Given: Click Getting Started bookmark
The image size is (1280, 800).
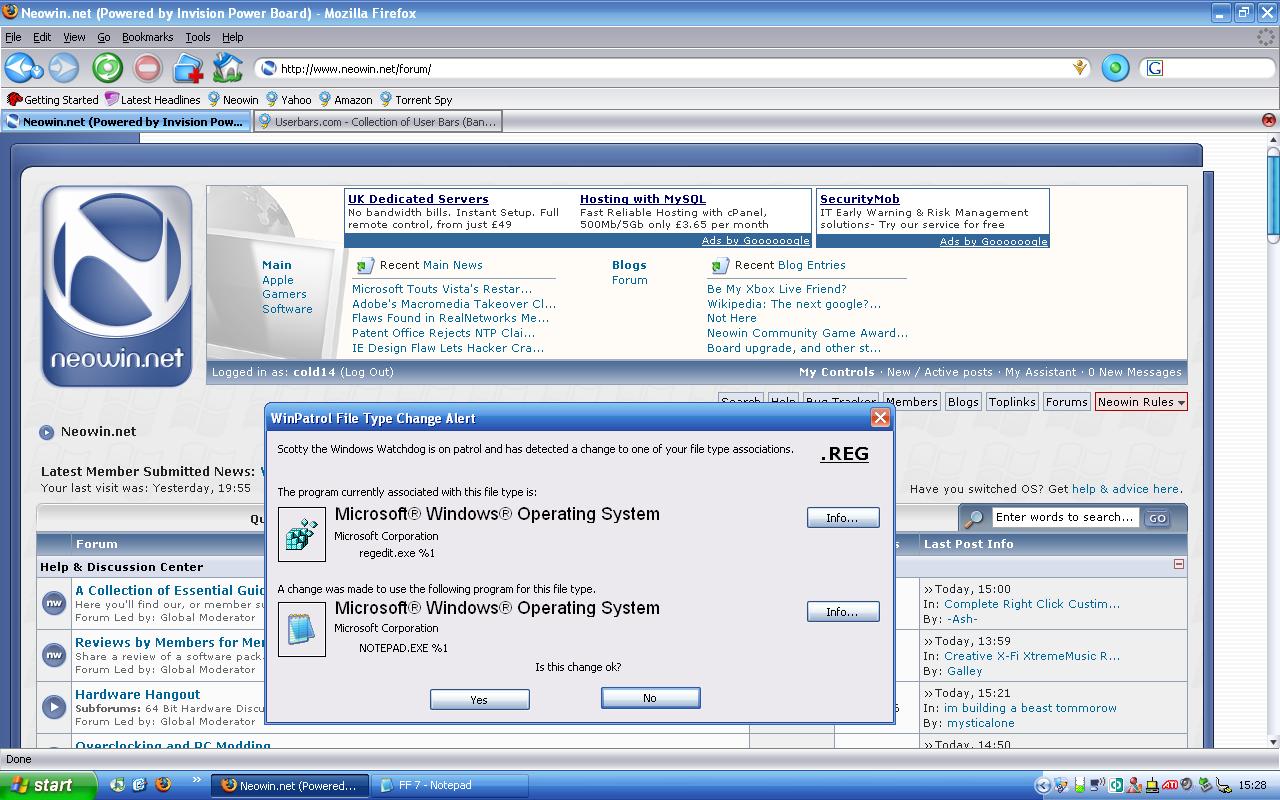Looking at the screenshot, I should click(53, 100).
